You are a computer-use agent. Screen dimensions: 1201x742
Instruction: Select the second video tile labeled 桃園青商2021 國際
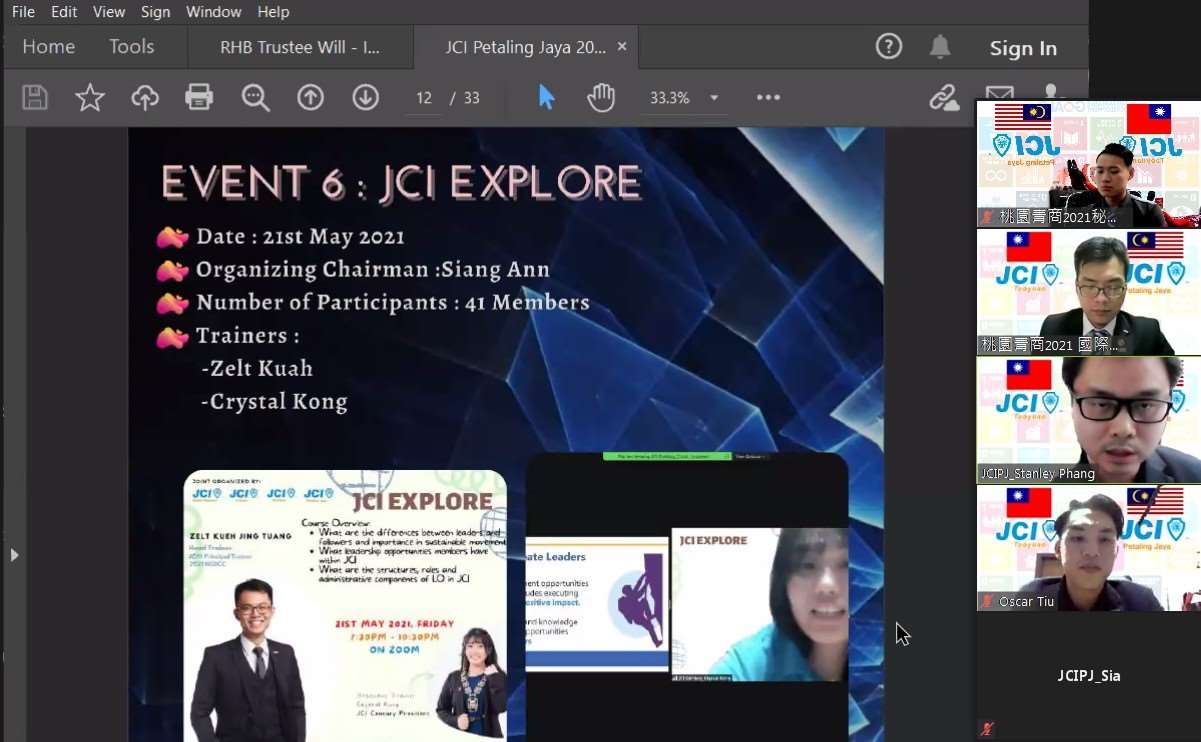[x=1089, y=292]
